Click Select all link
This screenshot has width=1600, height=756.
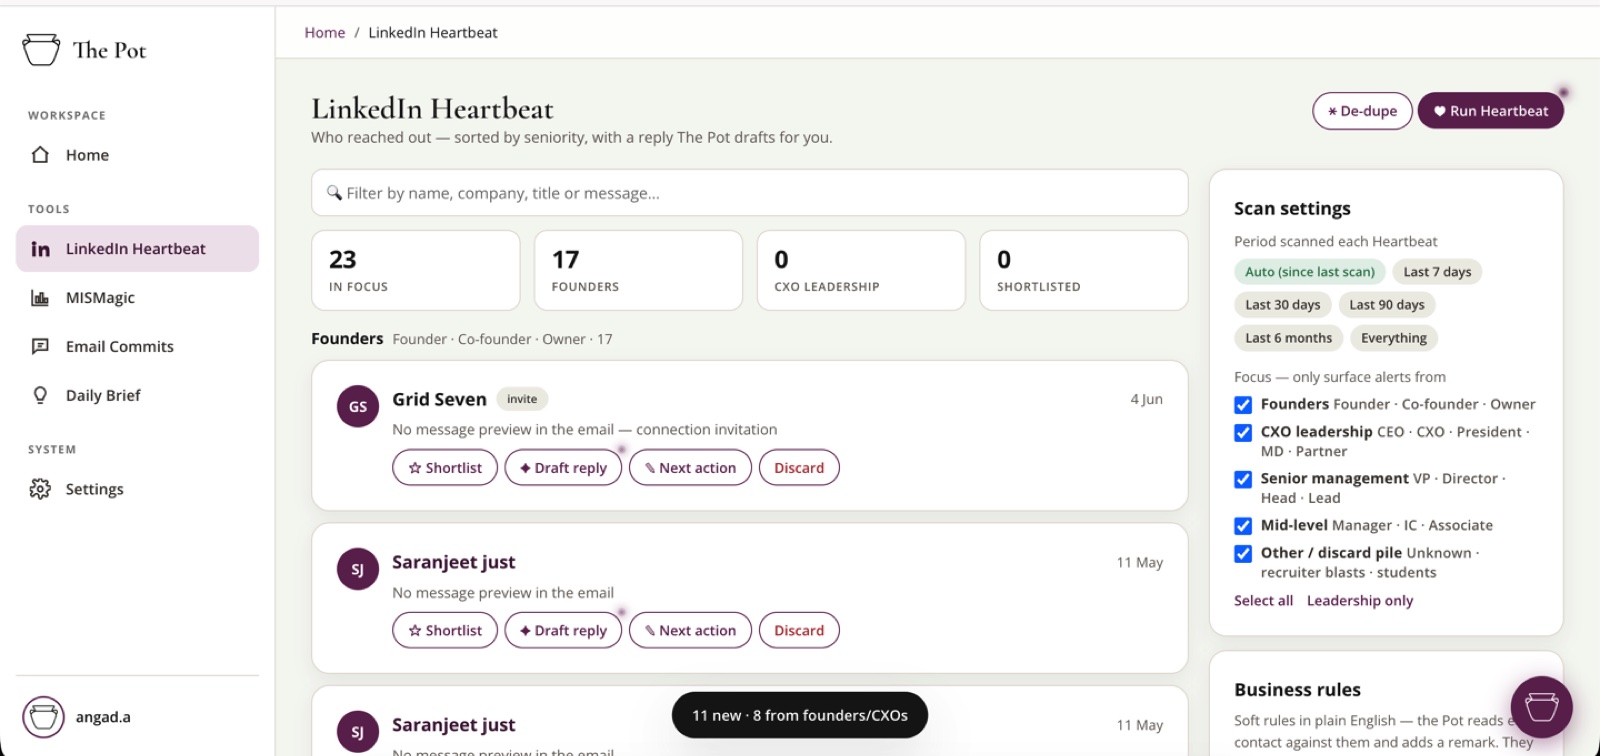click(1263, 601)
